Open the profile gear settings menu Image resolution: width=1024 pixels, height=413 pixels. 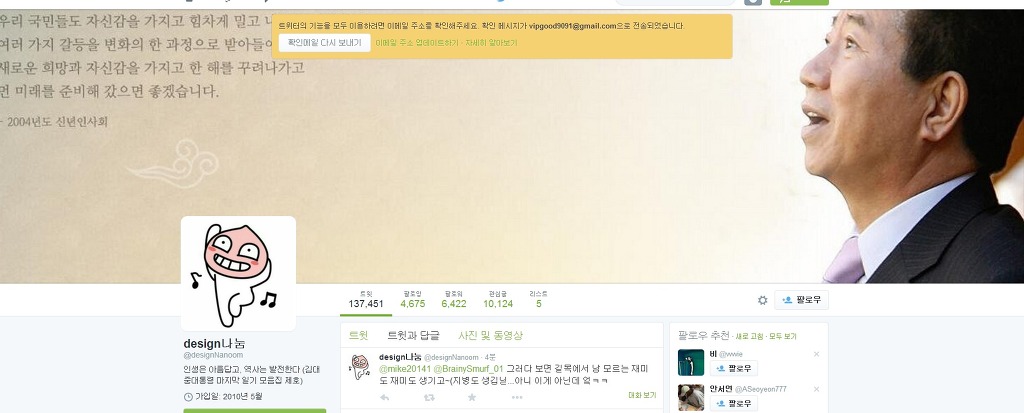click(x=762, y=300)
